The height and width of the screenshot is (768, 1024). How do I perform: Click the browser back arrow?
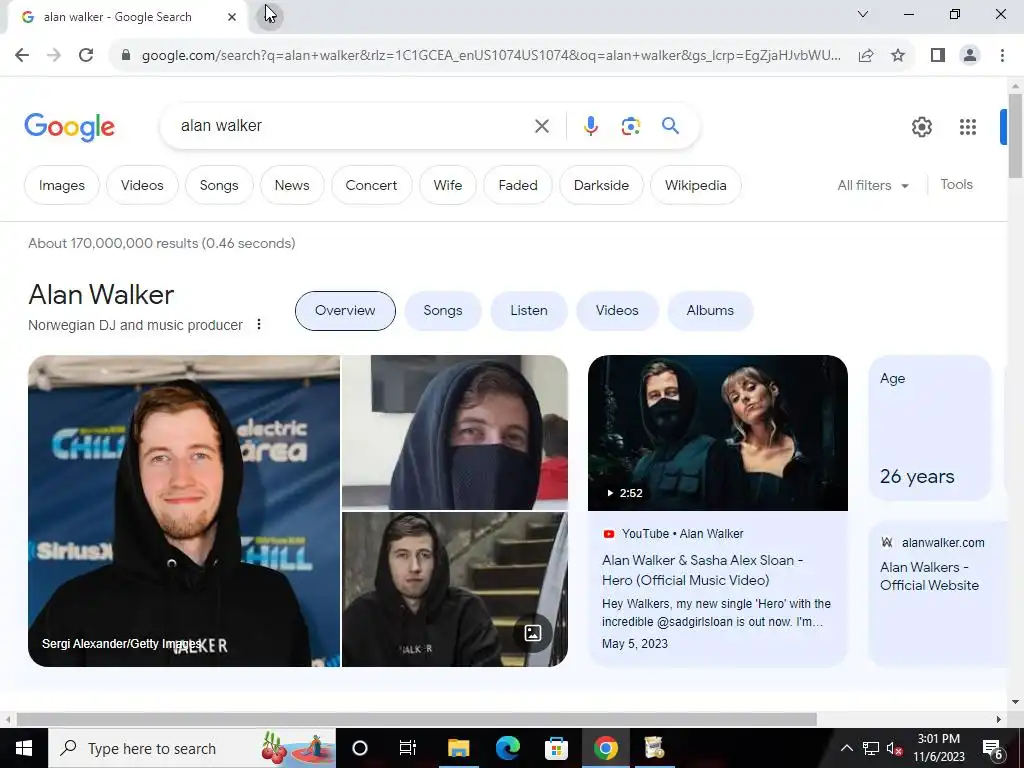22,55
